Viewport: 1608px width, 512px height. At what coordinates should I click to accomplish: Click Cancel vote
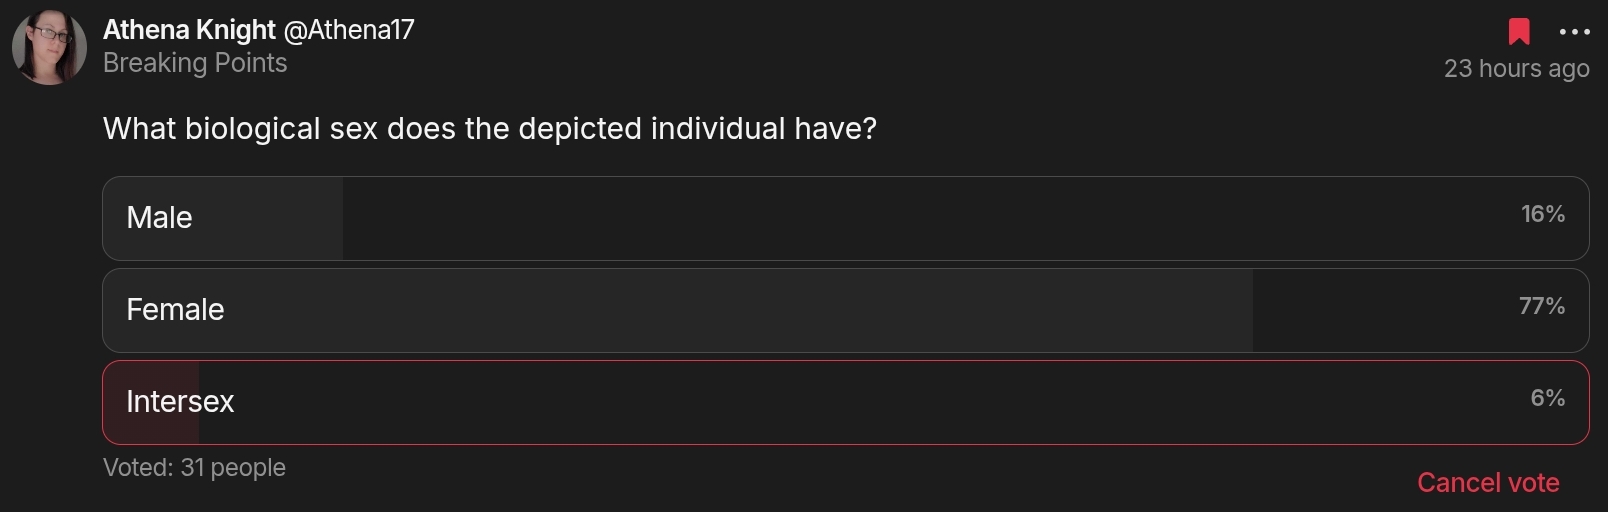point(1488,483)
